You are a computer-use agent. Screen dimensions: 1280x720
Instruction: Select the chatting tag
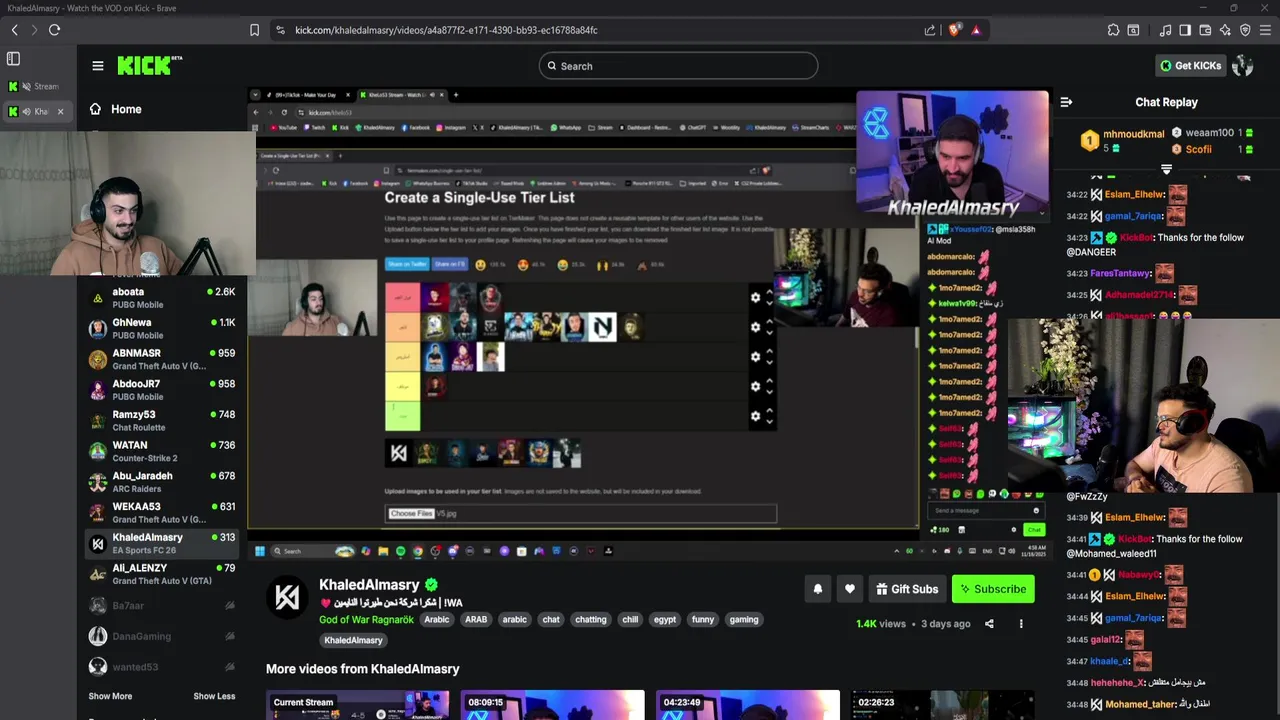[591, 620]
